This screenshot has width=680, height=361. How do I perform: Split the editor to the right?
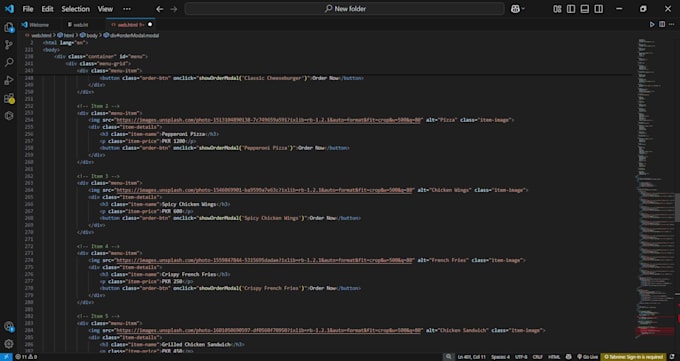click(x=662, y=24)
